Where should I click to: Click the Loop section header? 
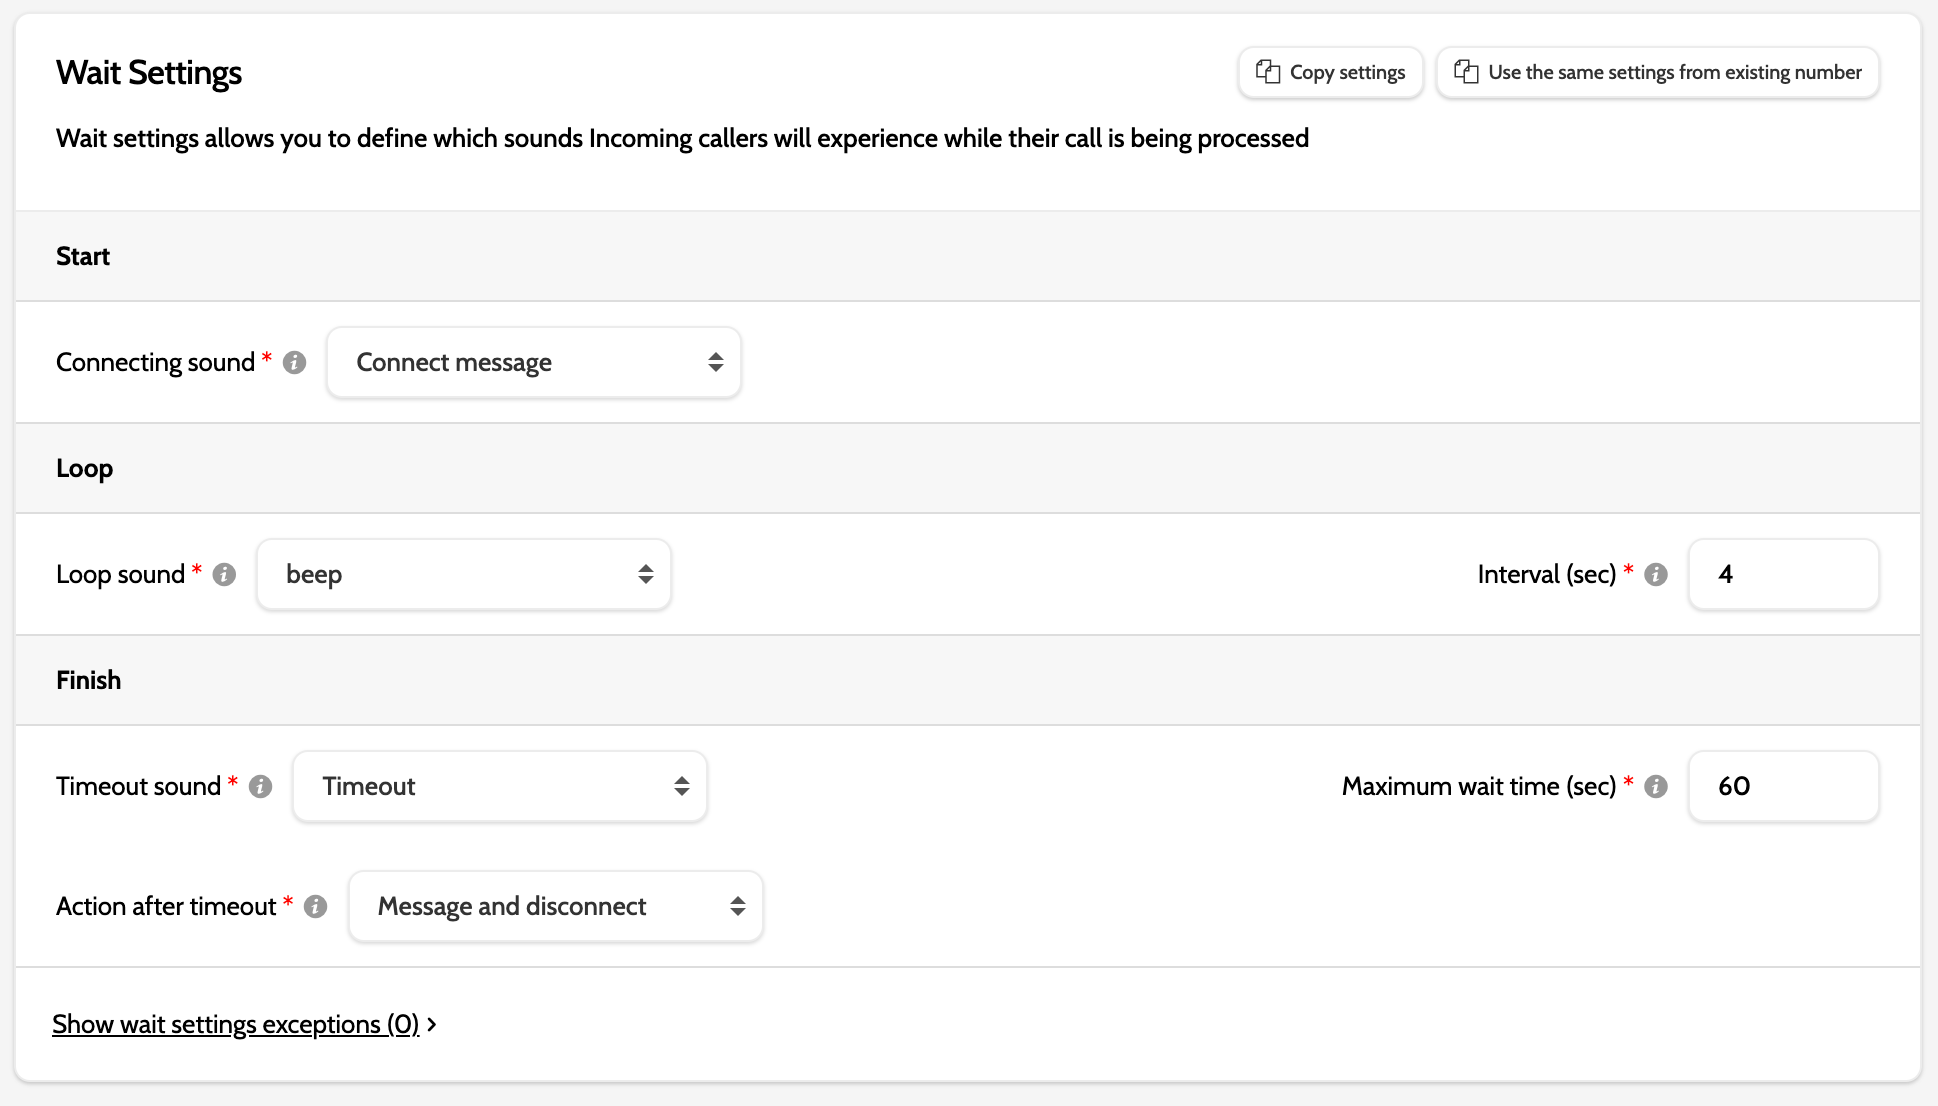coord(84,469)
